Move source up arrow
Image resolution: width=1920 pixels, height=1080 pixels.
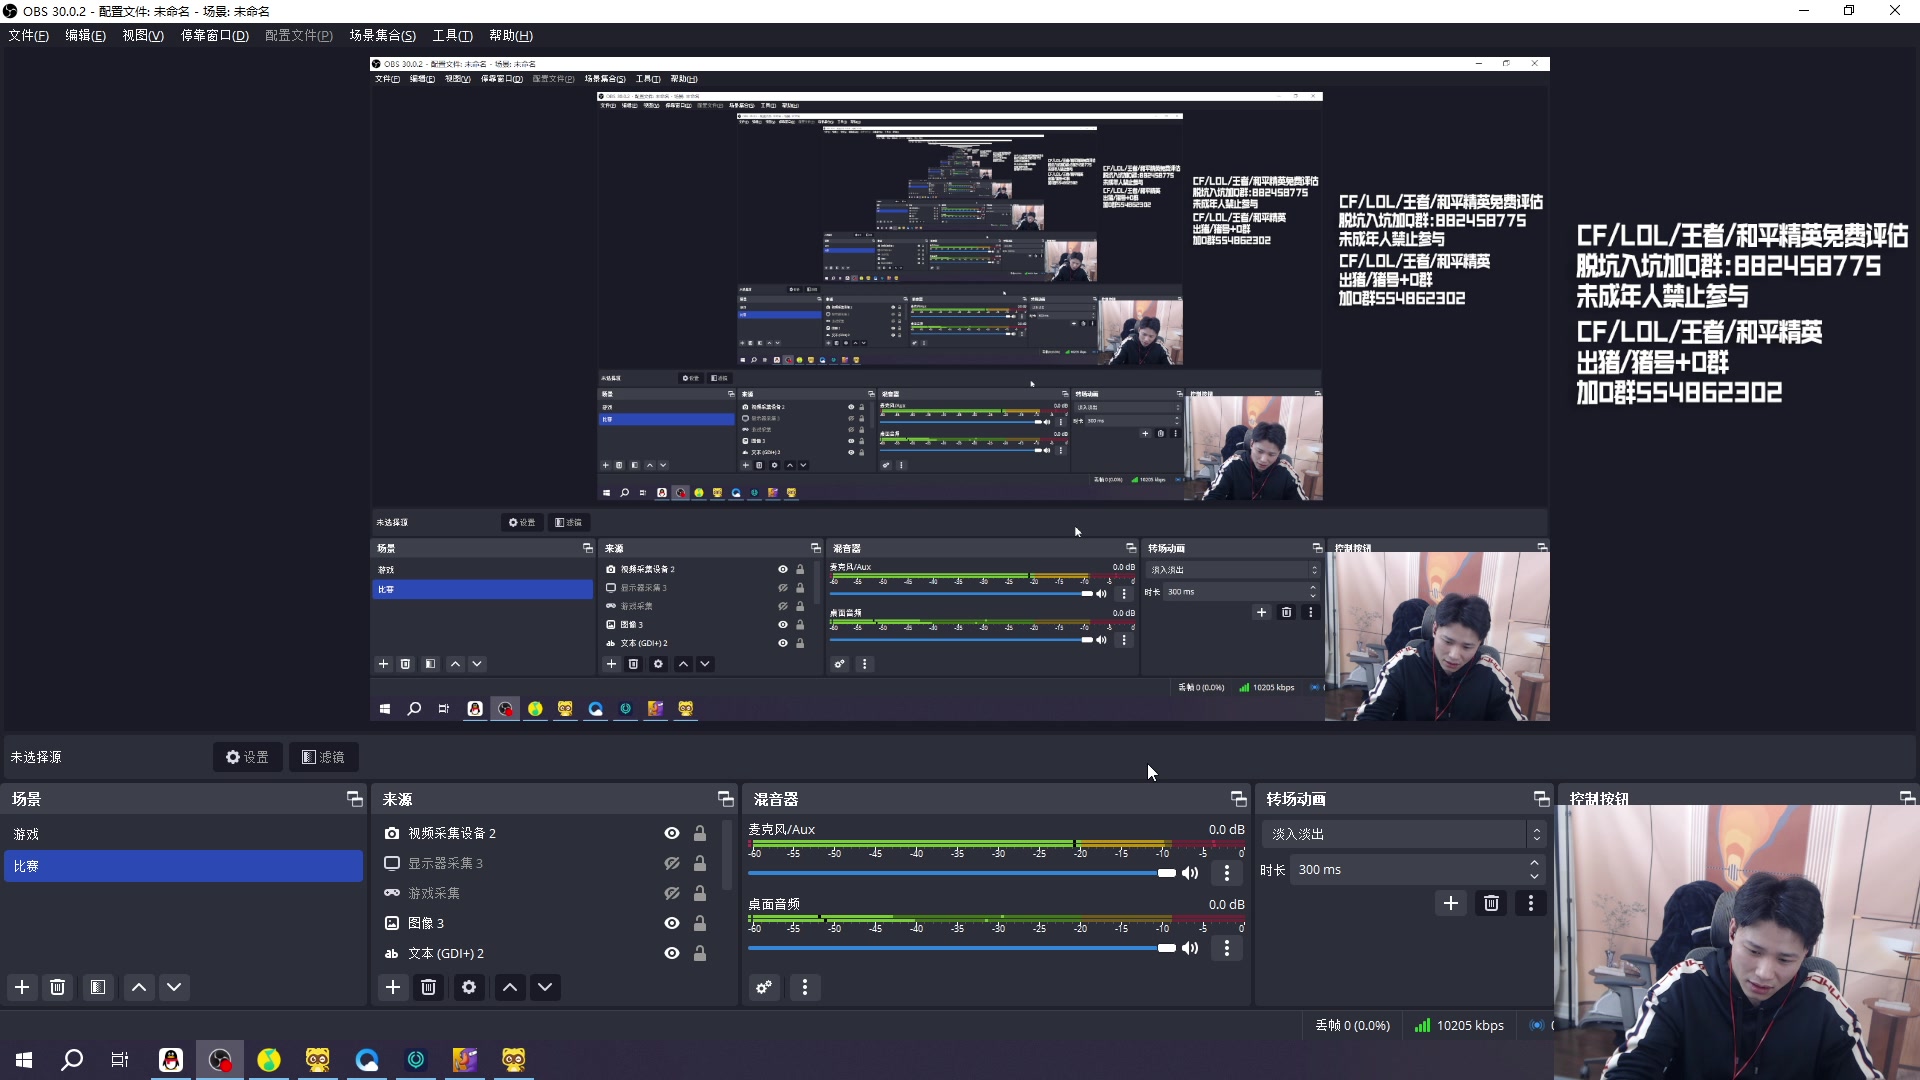click(x=510, y=987)
